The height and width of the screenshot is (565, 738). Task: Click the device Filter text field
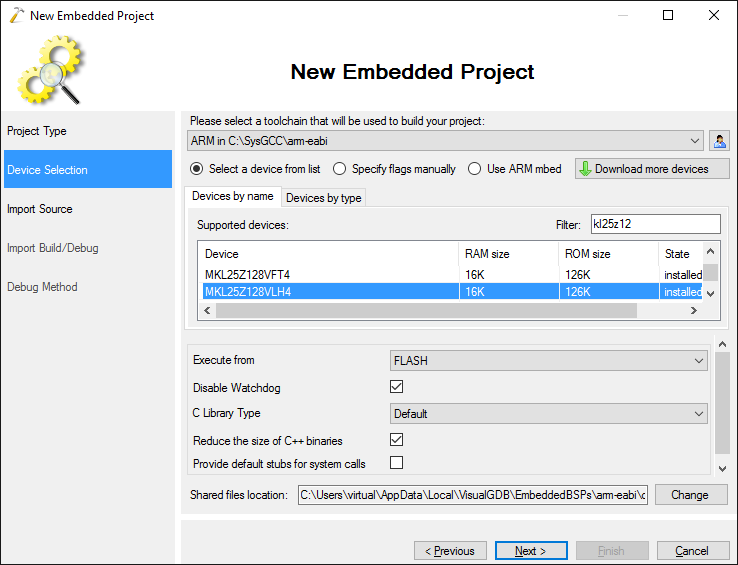(655, 224)
